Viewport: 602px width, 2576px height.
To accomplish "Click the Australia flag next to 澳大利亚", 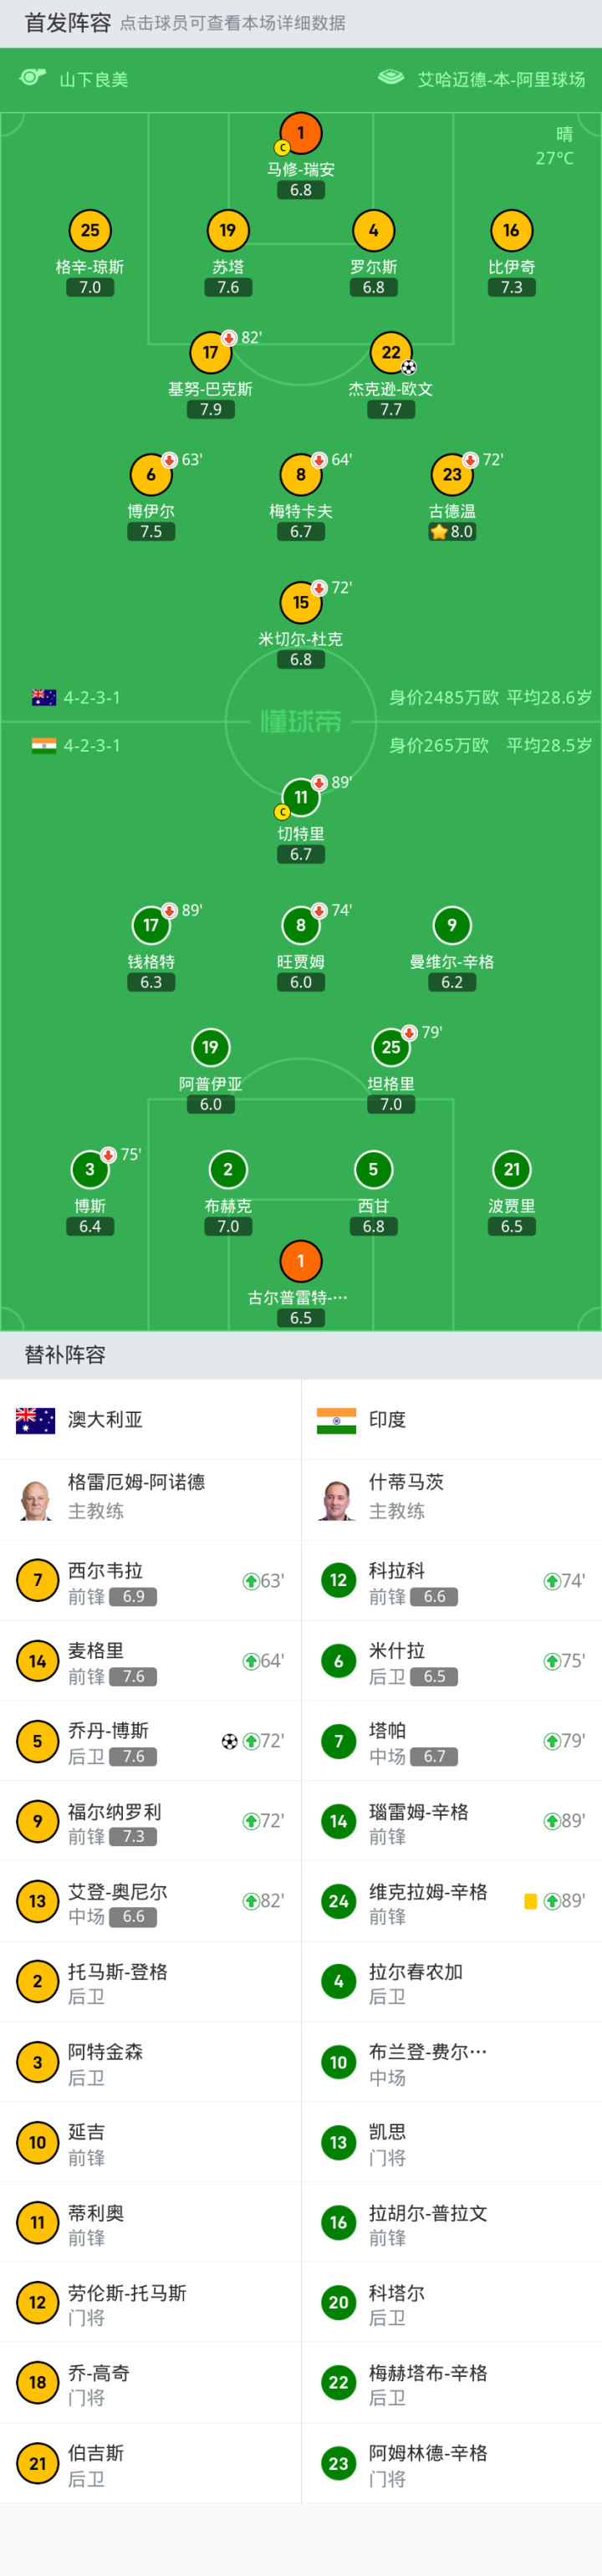I will 36,1419.
